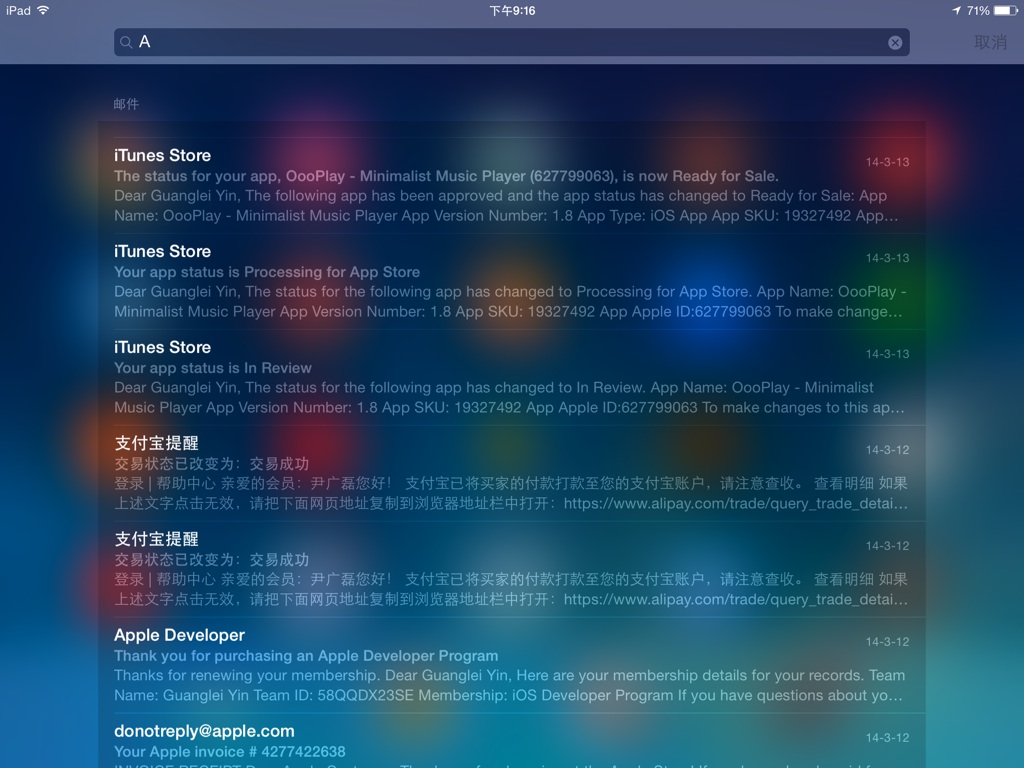Tap the clock showing 下午9:16
1024x768 pixels.
[512, 10]
